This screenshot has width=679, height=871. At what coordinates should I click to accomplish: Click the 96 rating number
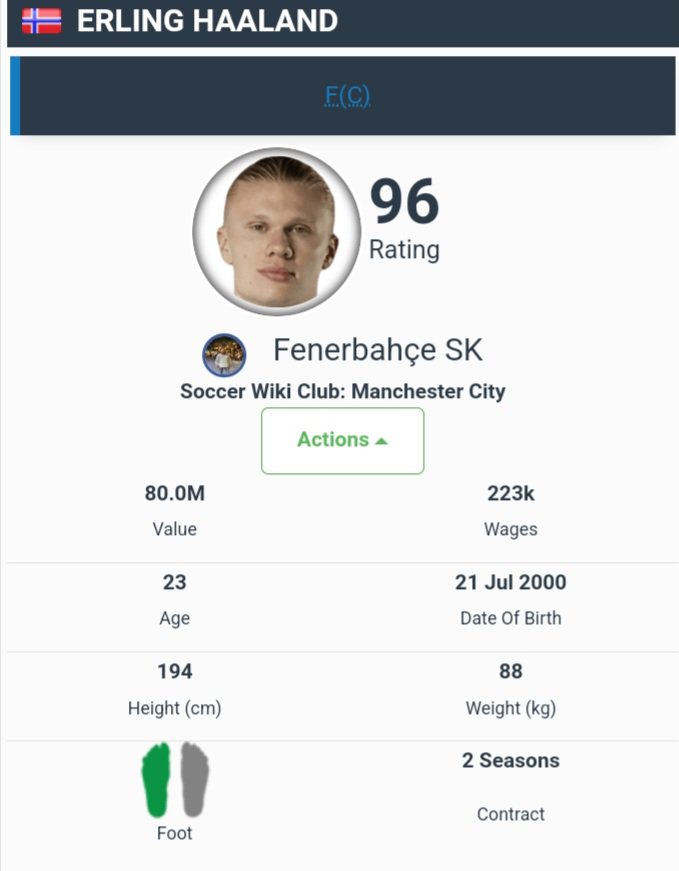404,201
